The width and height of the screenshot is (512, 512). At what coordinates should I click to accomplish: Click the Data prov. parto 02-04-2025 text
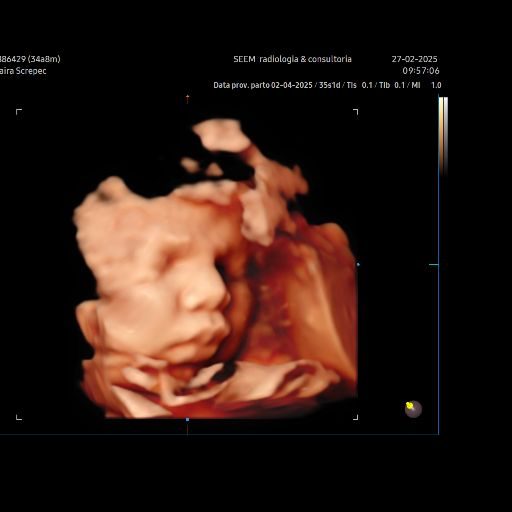pos(263,85)
